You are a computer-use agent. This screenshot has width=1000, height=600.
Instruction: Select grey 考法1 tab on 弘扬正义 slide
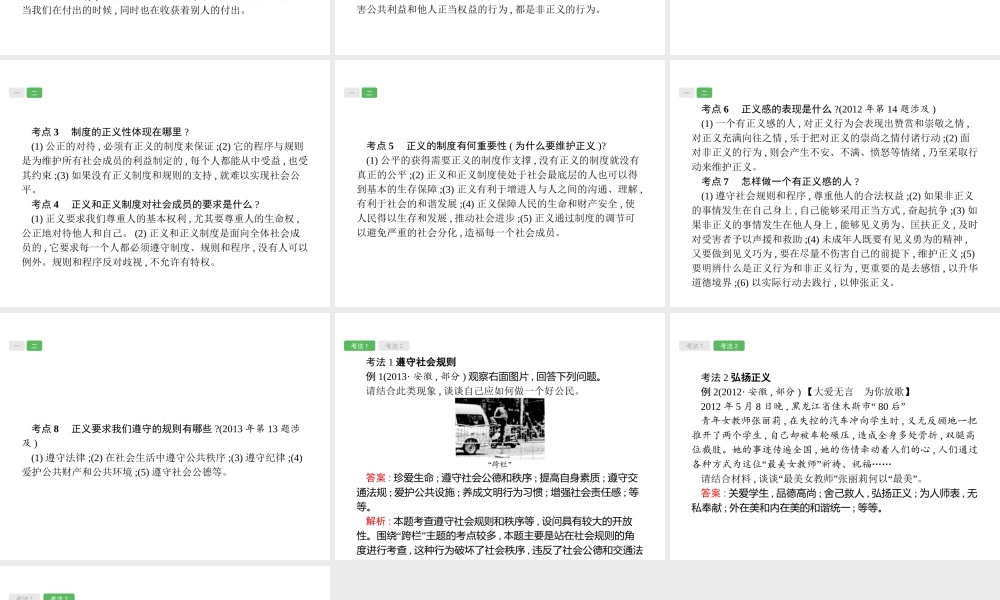click(x=694, y=346)
